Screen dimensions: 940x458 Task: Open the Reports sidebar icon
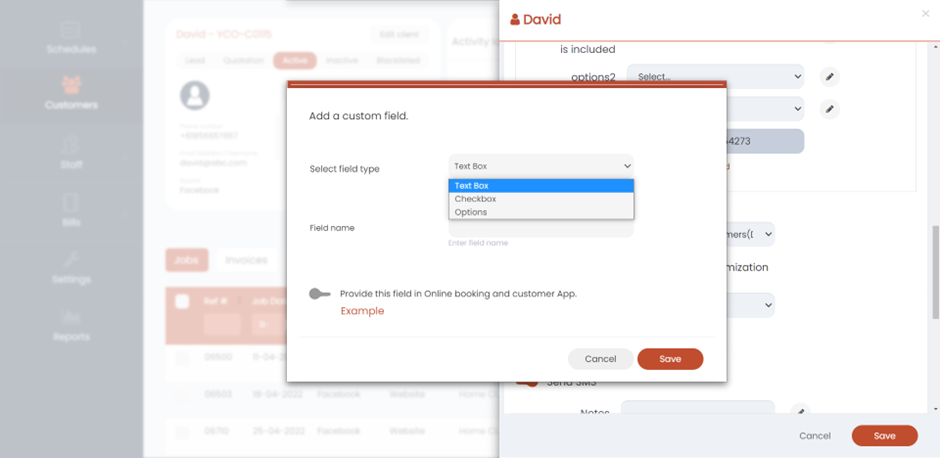(x=71, y=318)
